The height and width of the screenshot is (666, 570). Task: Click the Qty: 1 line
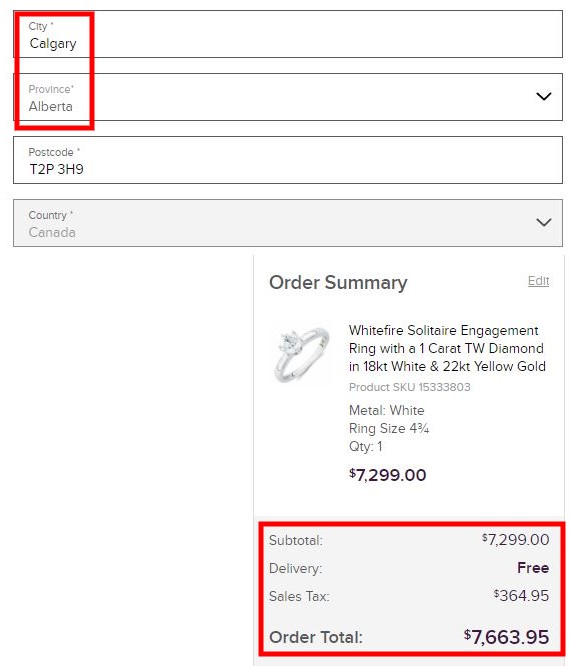pyautogui.click(x=365, y=446)
